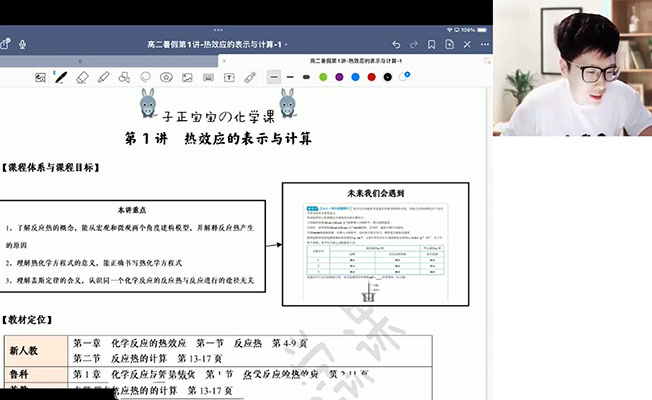The height and width of the screenshot is (400, 652).
Task: Tap the 【教材定位】 section heading
Action: tap(27, 320)
